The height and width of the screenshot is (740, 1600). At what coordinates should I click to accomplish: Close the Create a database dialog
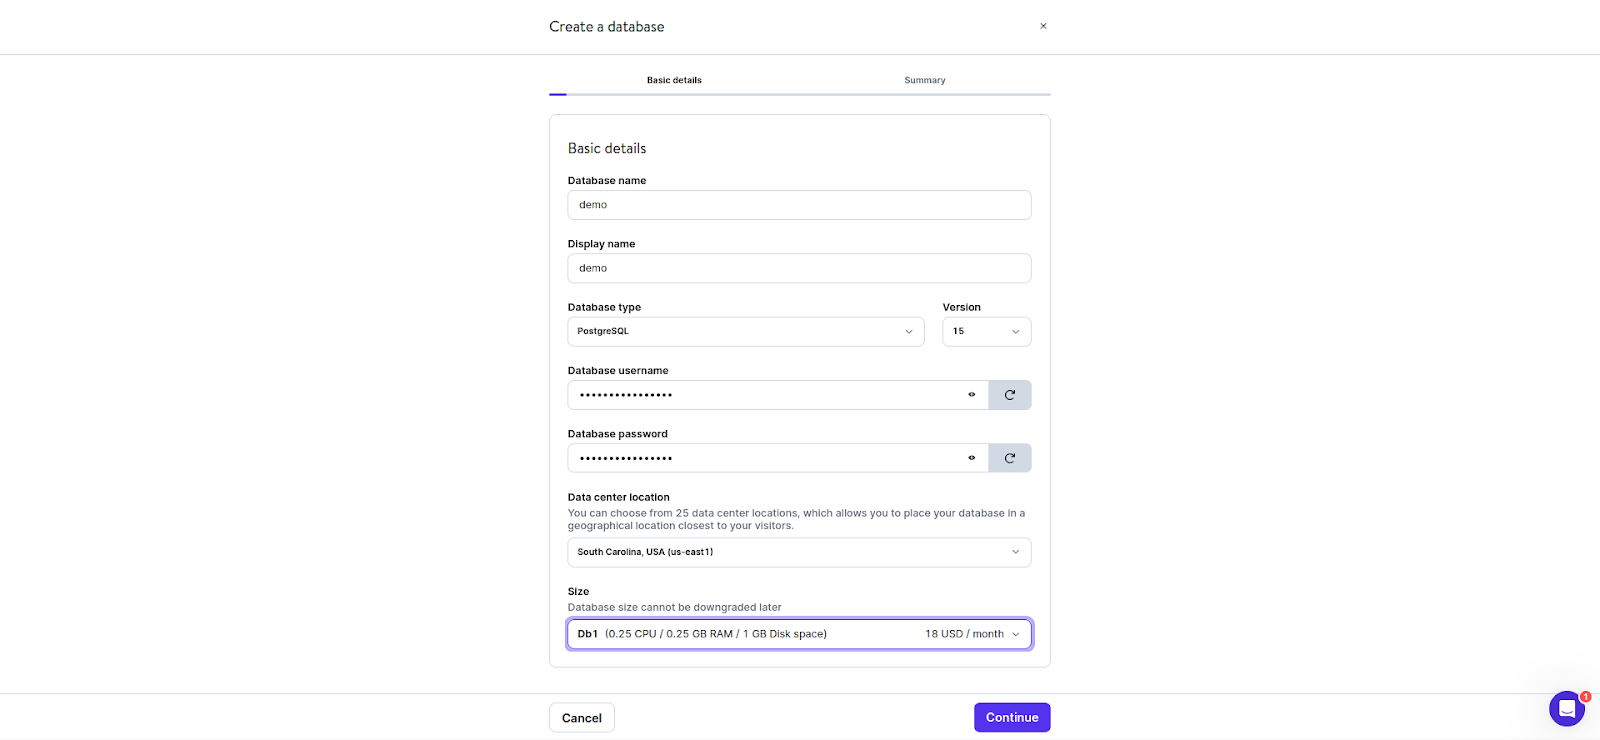pos(1043,26)
